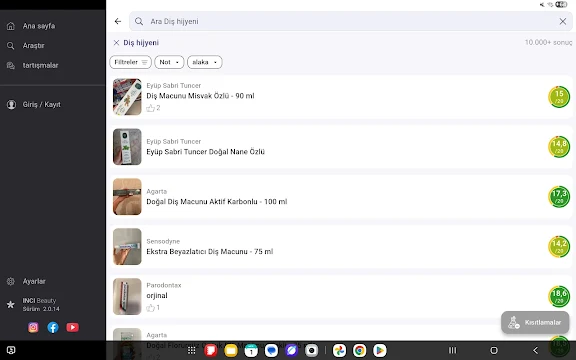Select Eyüp Sabri Tuncer Doğal Nane Özlü

point(205,152)
